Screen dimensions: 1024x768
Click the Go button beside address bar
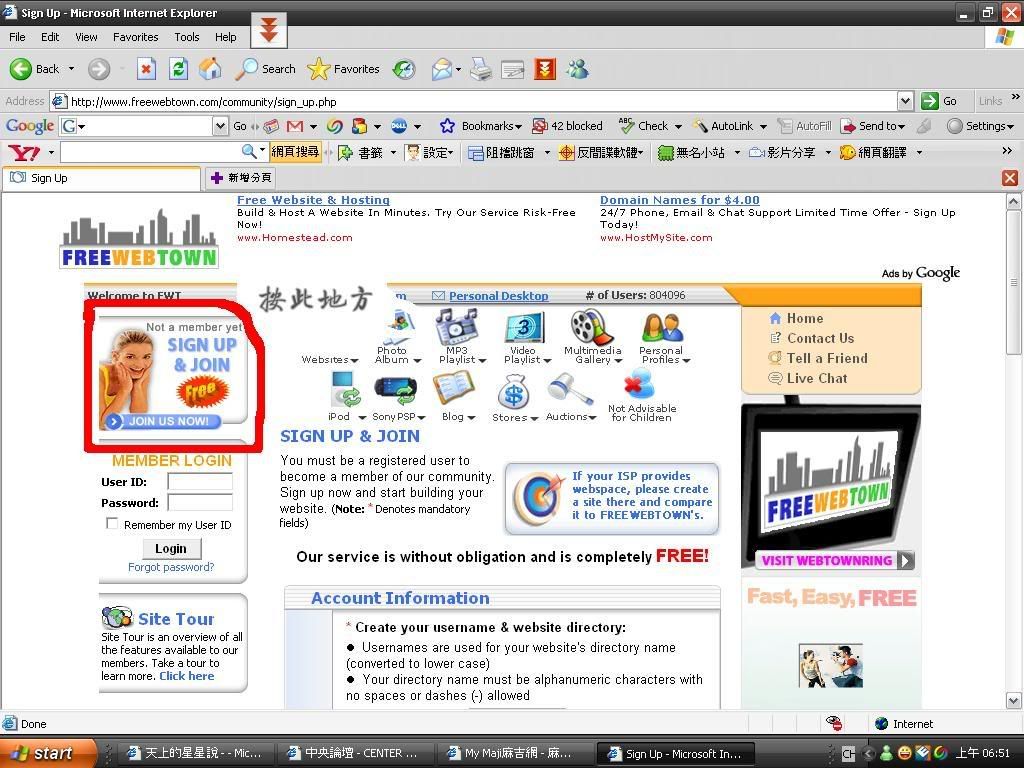pos(939,101)
